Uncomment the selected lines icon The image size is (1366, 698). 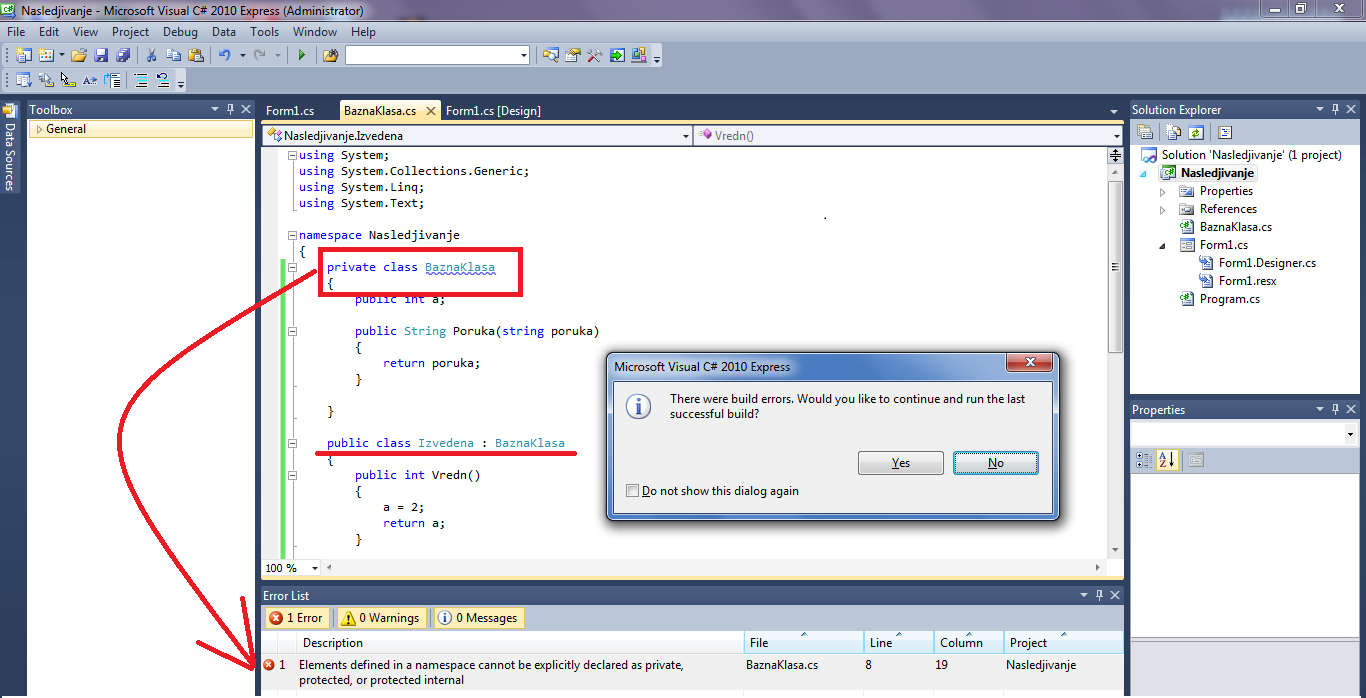click(163, 80)
